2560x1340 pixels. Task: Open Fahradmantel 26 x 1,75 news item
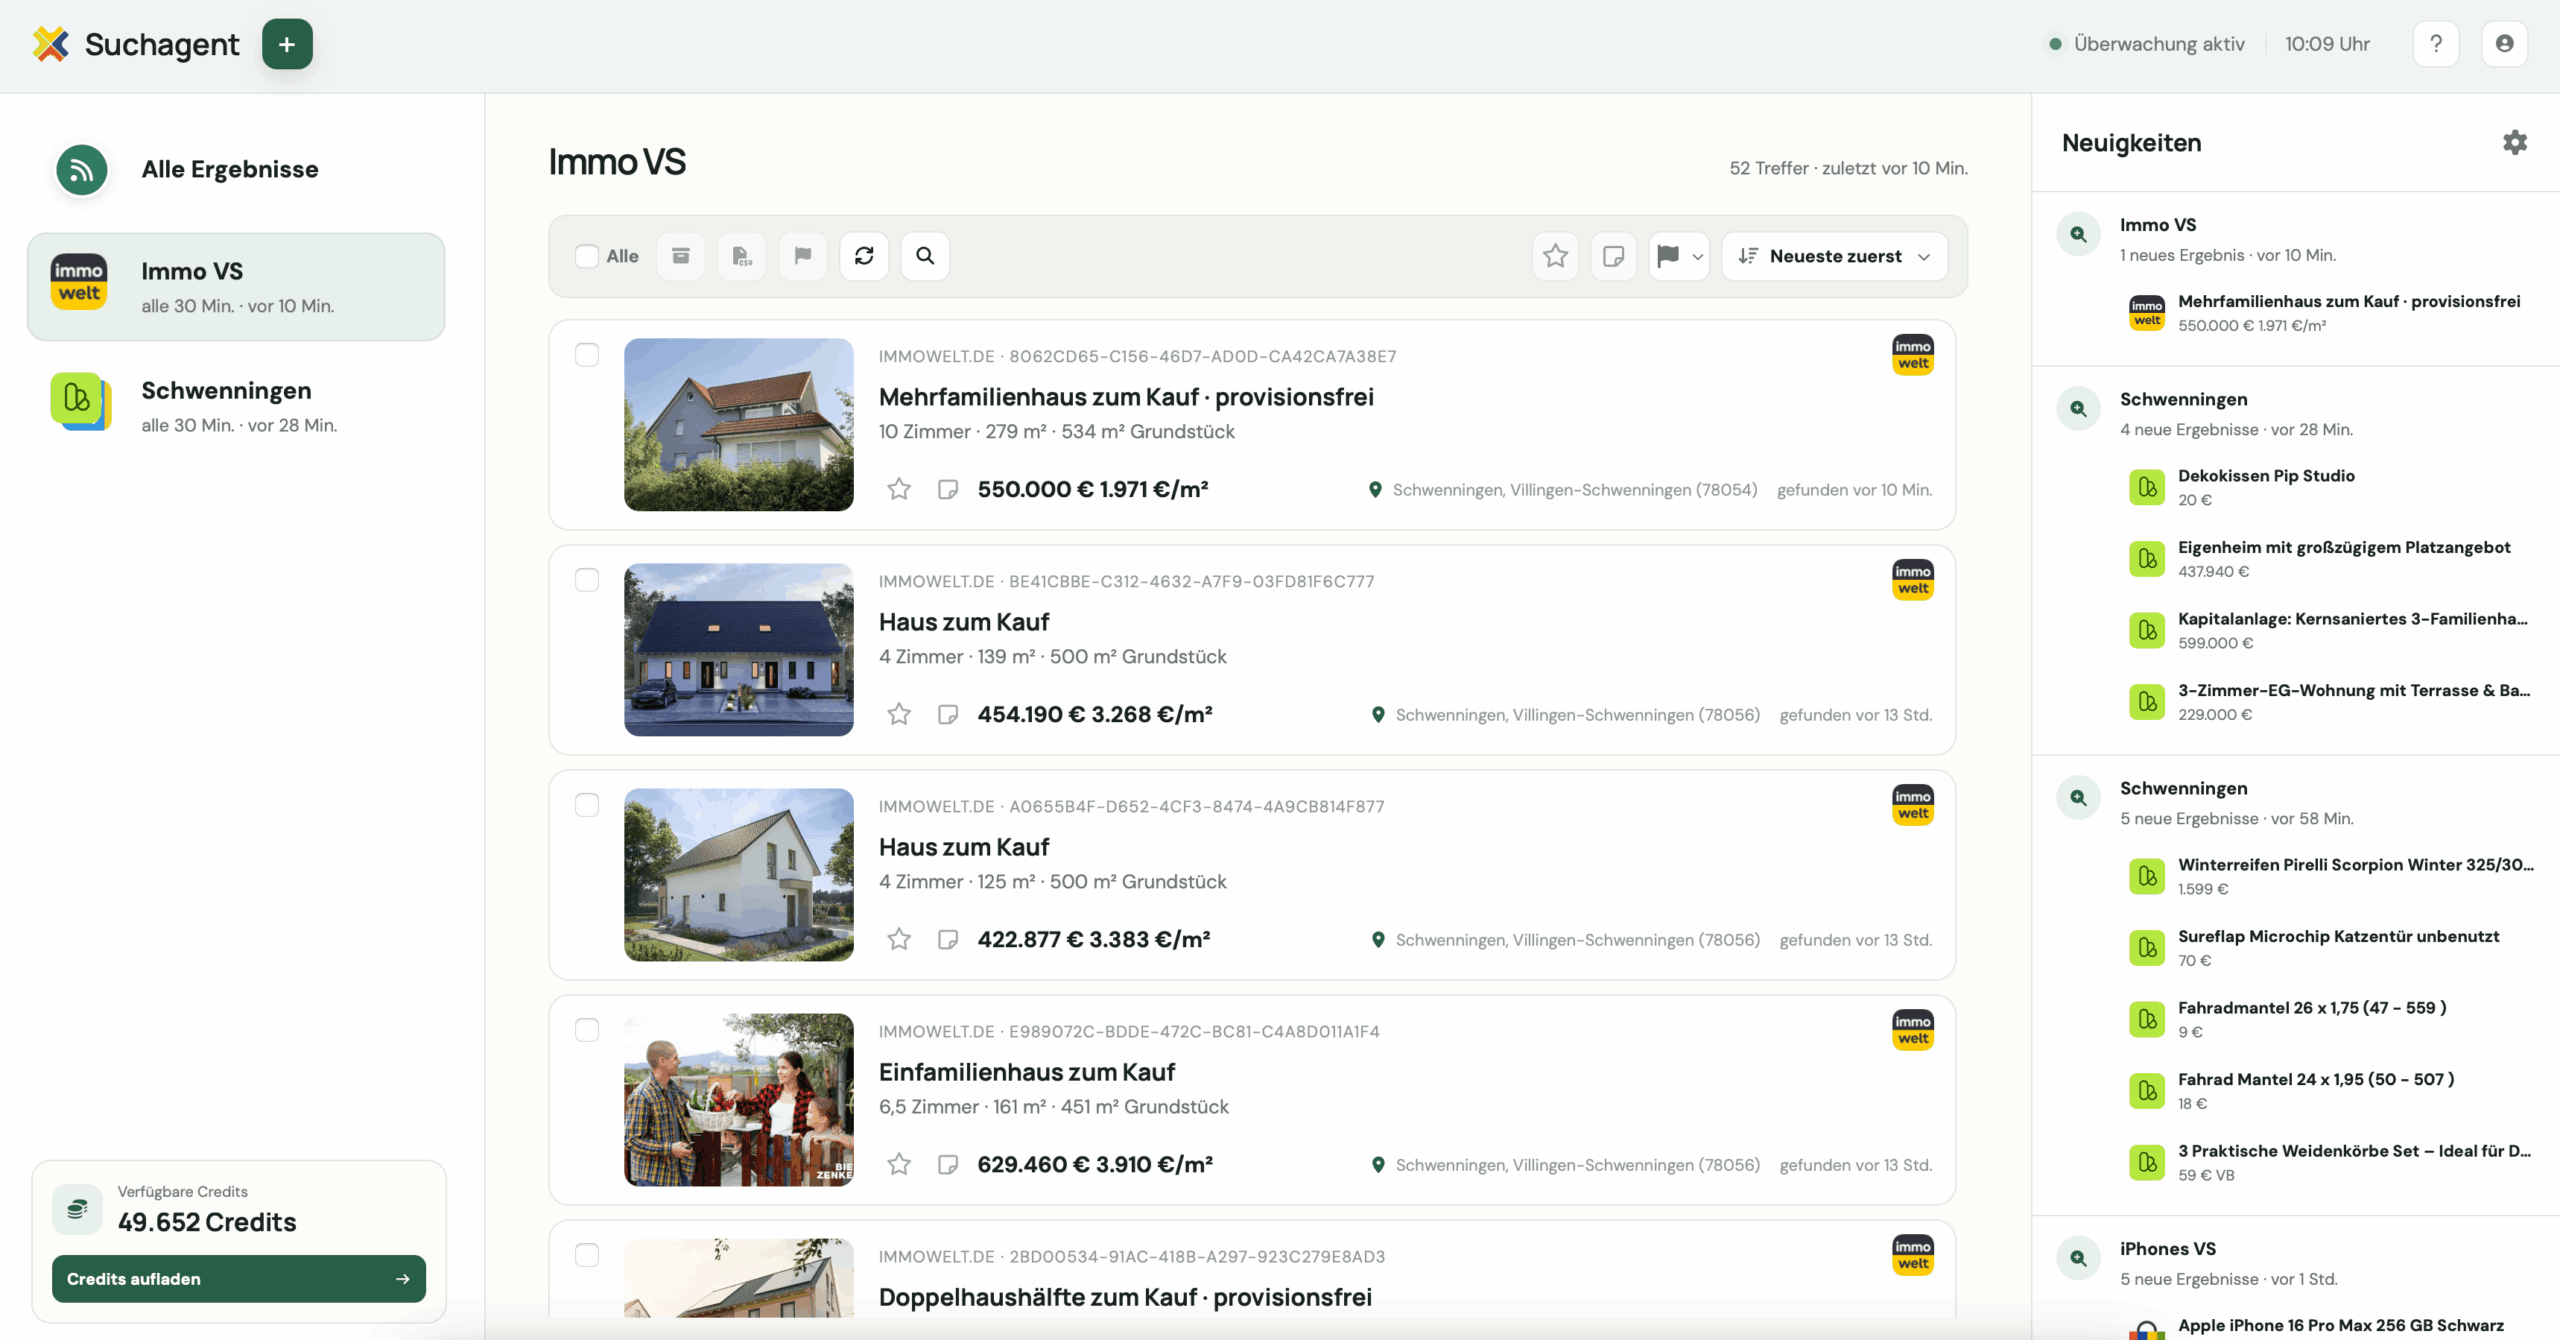coord(2330,1019)
